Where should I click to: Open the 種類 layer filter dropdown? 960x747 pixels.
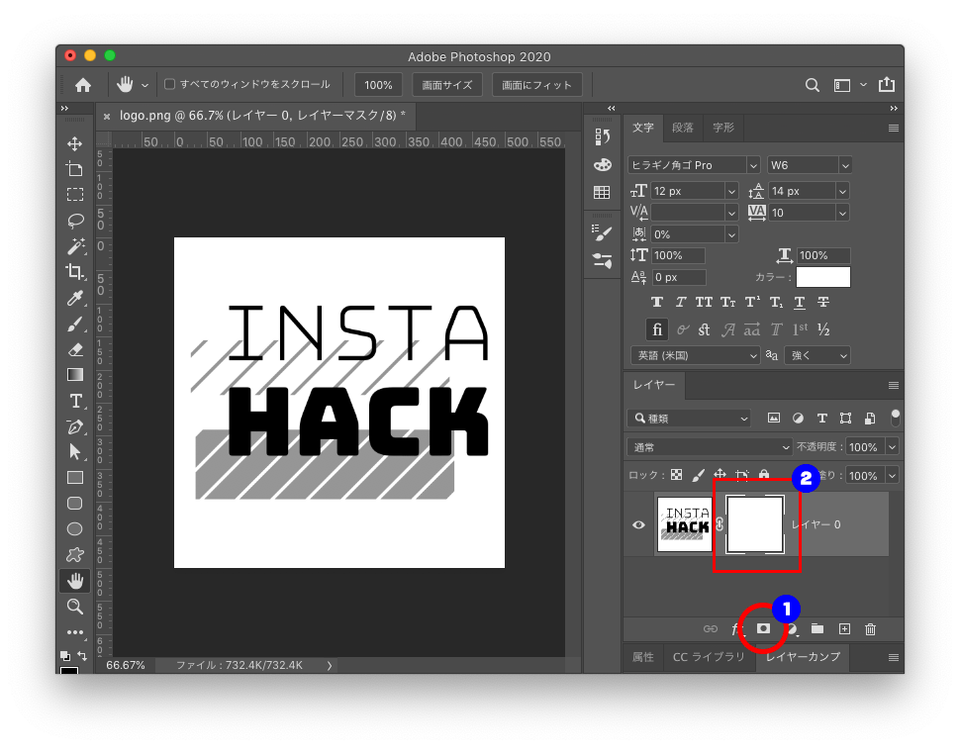click(689, 418)
